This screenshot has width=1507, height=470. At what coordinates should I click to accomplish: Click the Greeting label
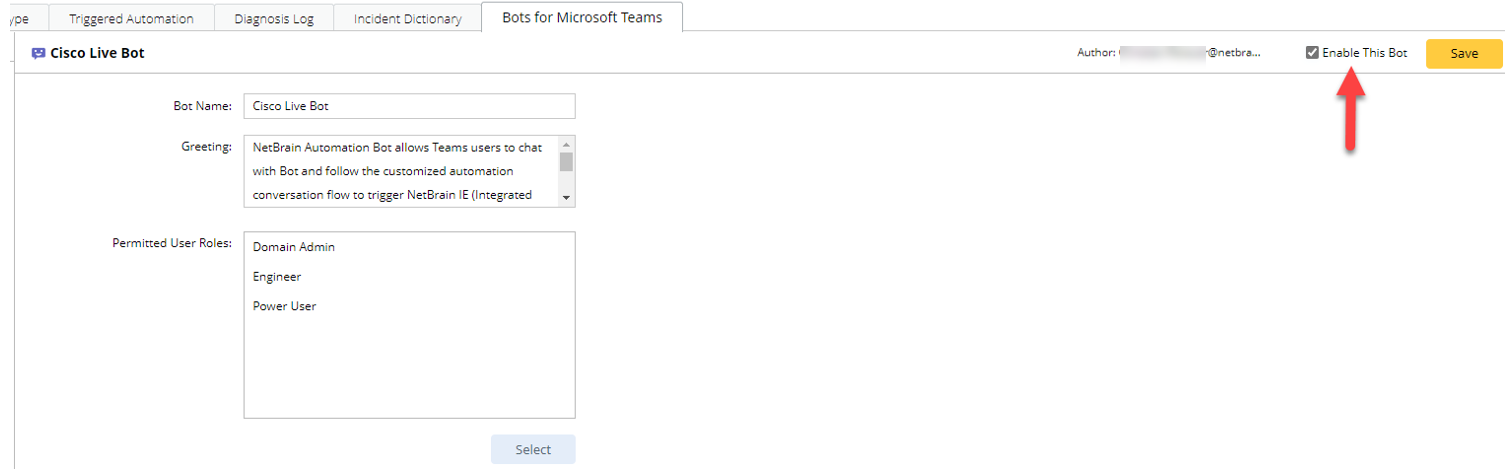[206, 146]
